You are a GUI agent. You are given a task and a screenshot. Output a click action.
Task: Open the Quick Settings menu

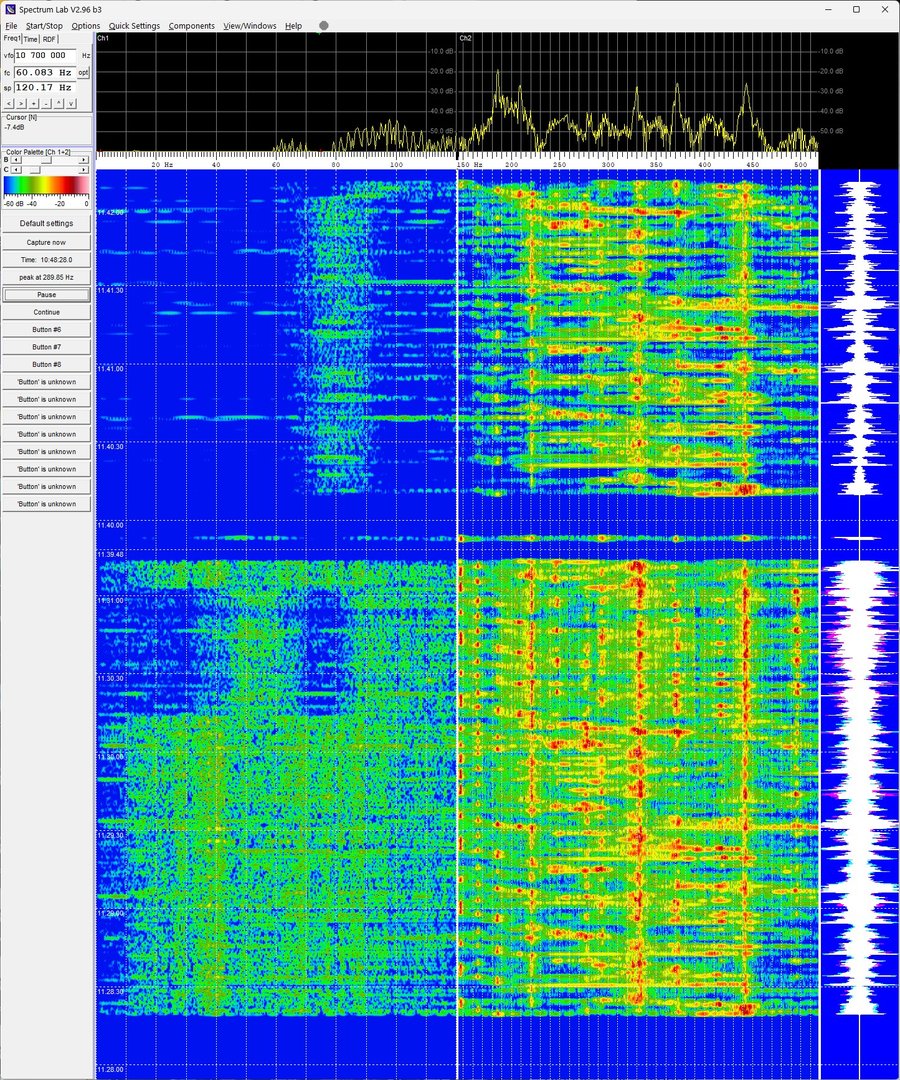click(134, 26)
